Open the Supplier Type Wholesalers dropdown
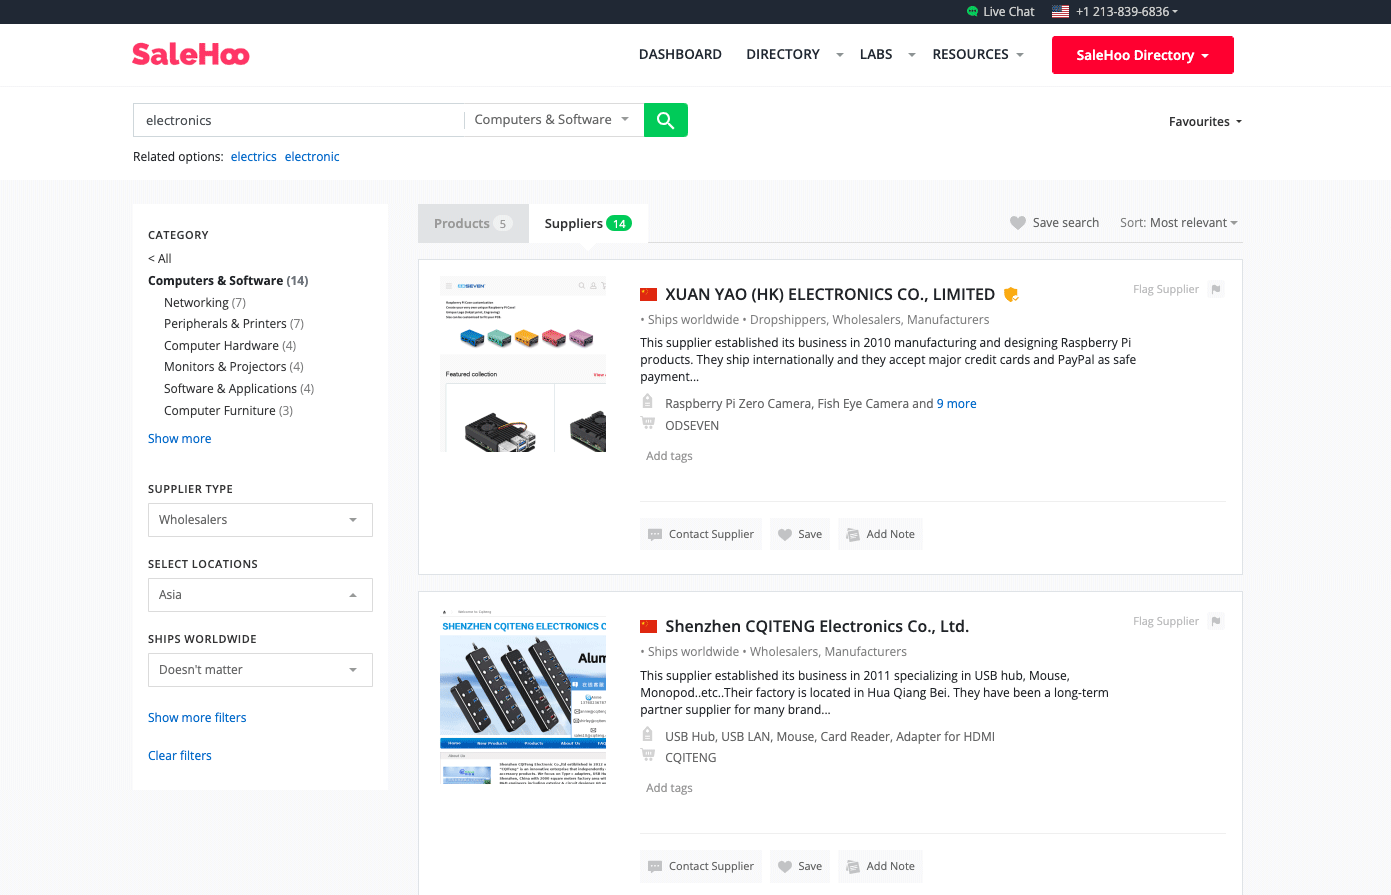Image resolution: width=1391 pixels, height=895 pixels. (260, 520)
